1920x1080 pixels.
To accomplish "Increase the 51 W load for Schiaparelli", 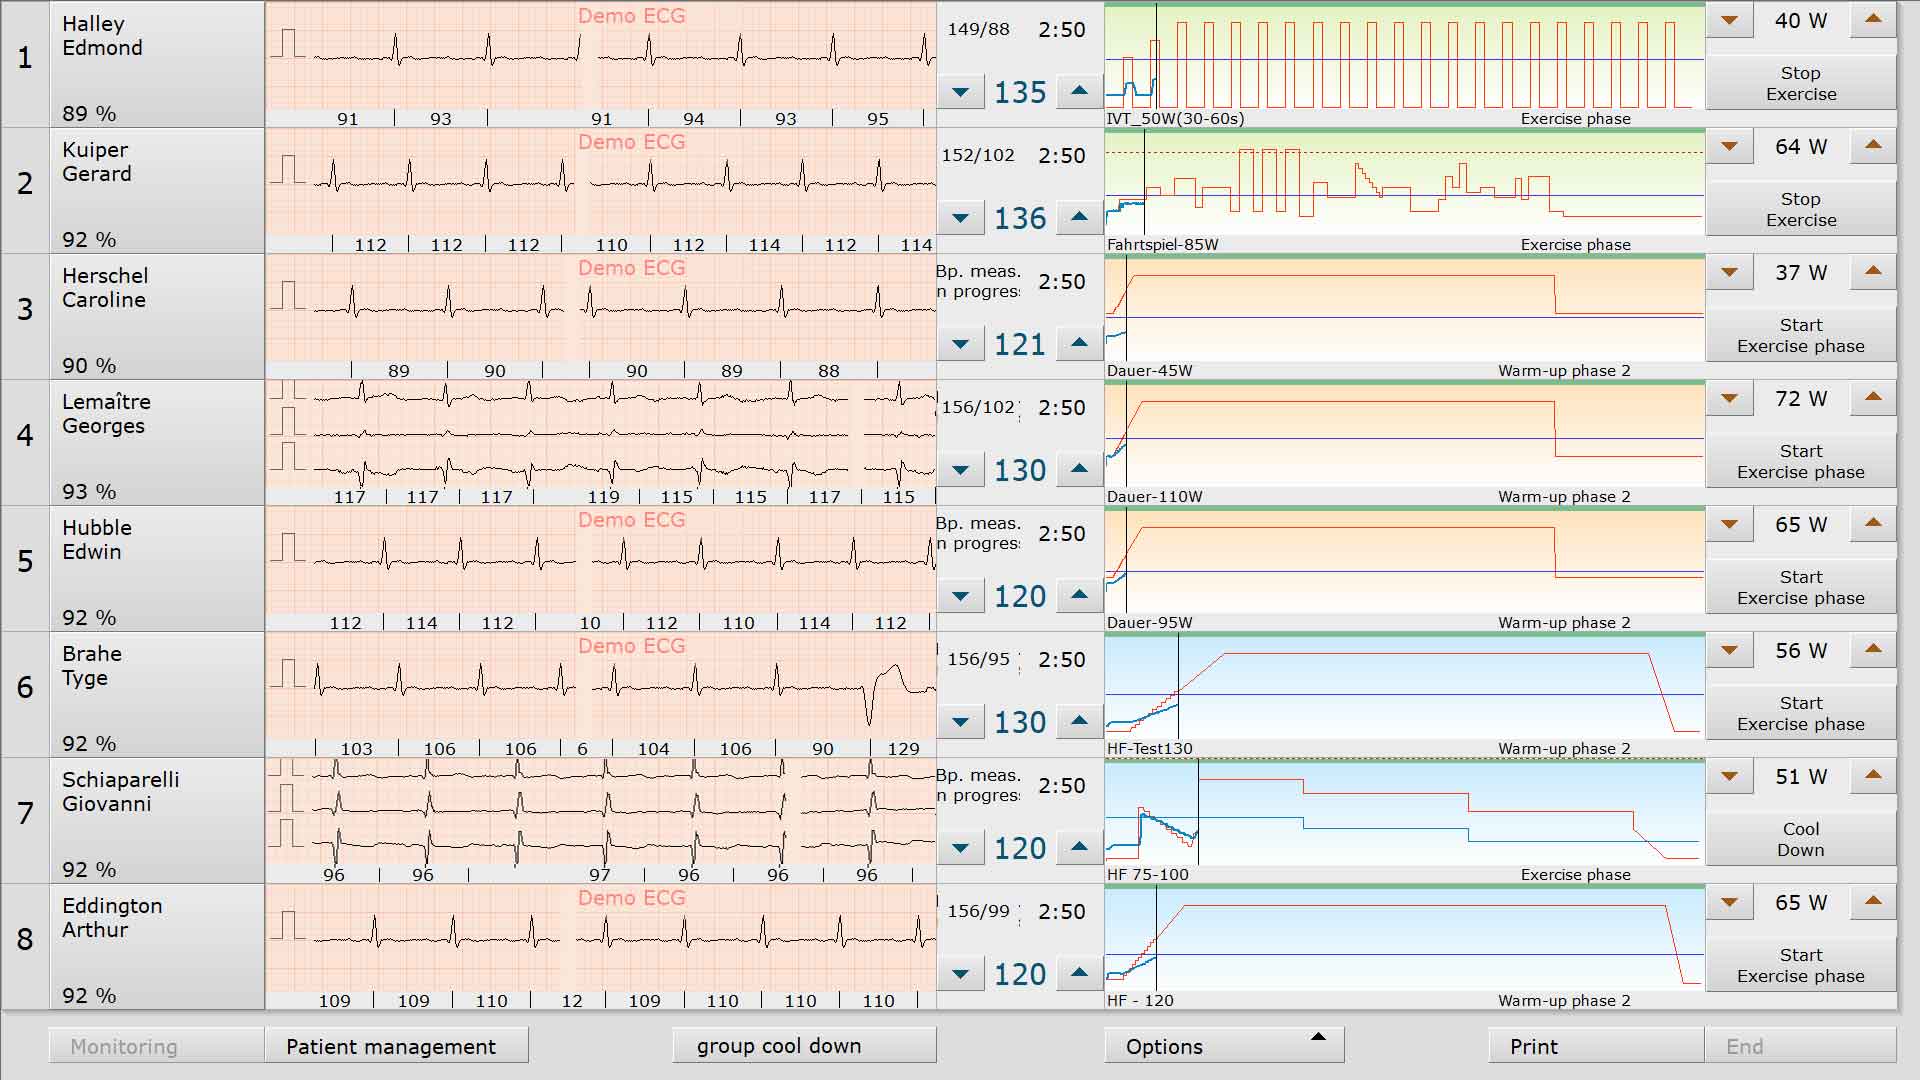I will (1873, 777).
